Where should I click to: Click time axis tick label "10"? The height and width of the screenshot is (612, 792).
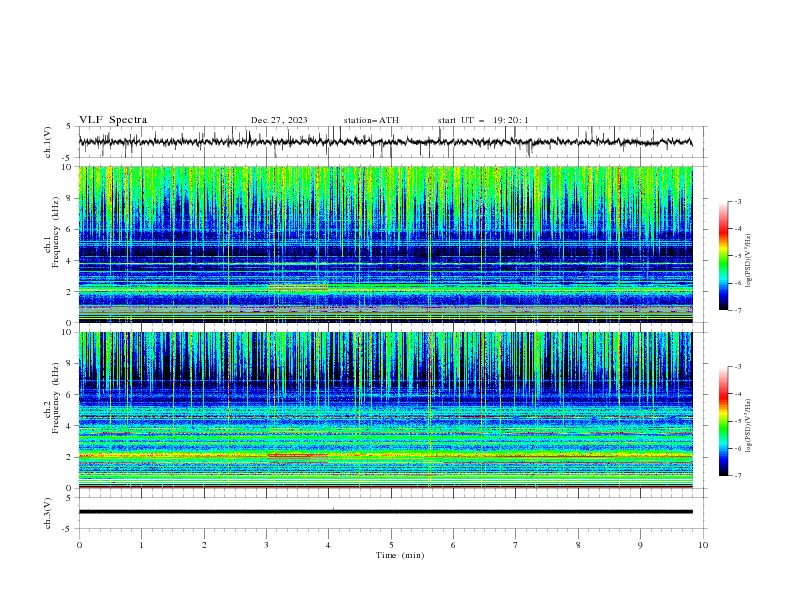[703, 545]
